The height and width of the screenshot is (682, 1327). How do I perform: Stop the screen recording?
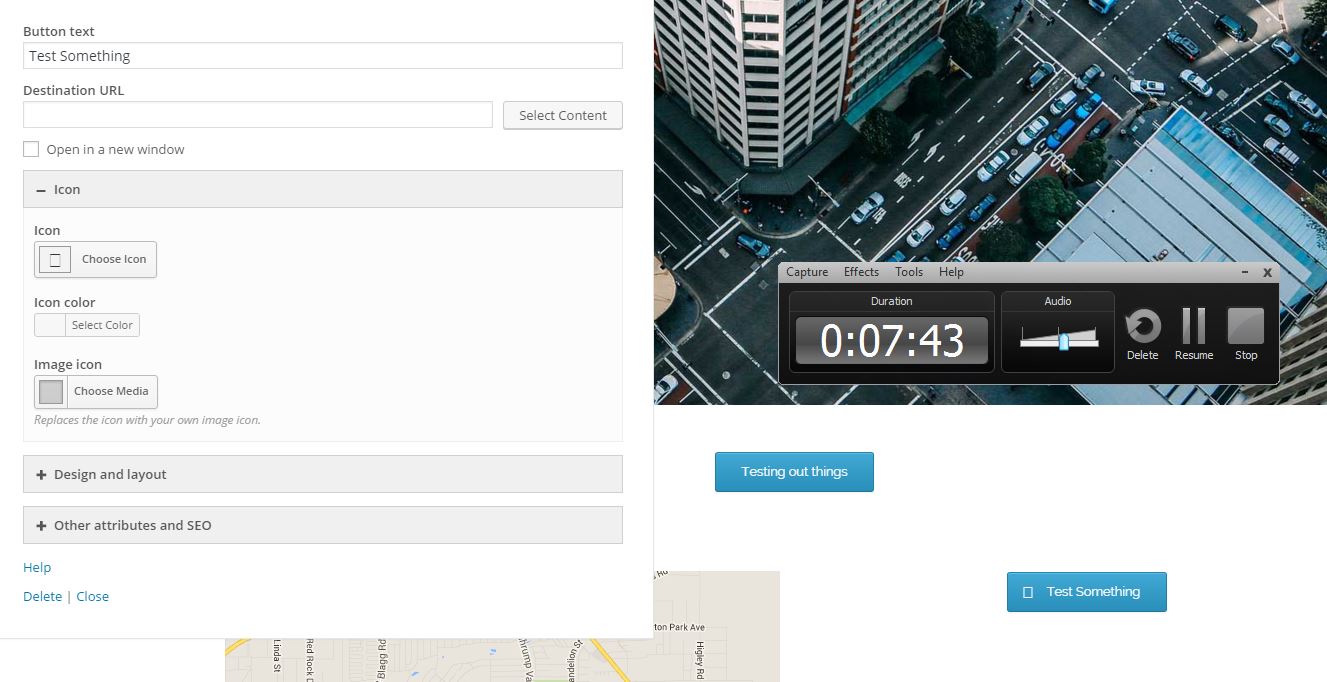[1246, 327]
